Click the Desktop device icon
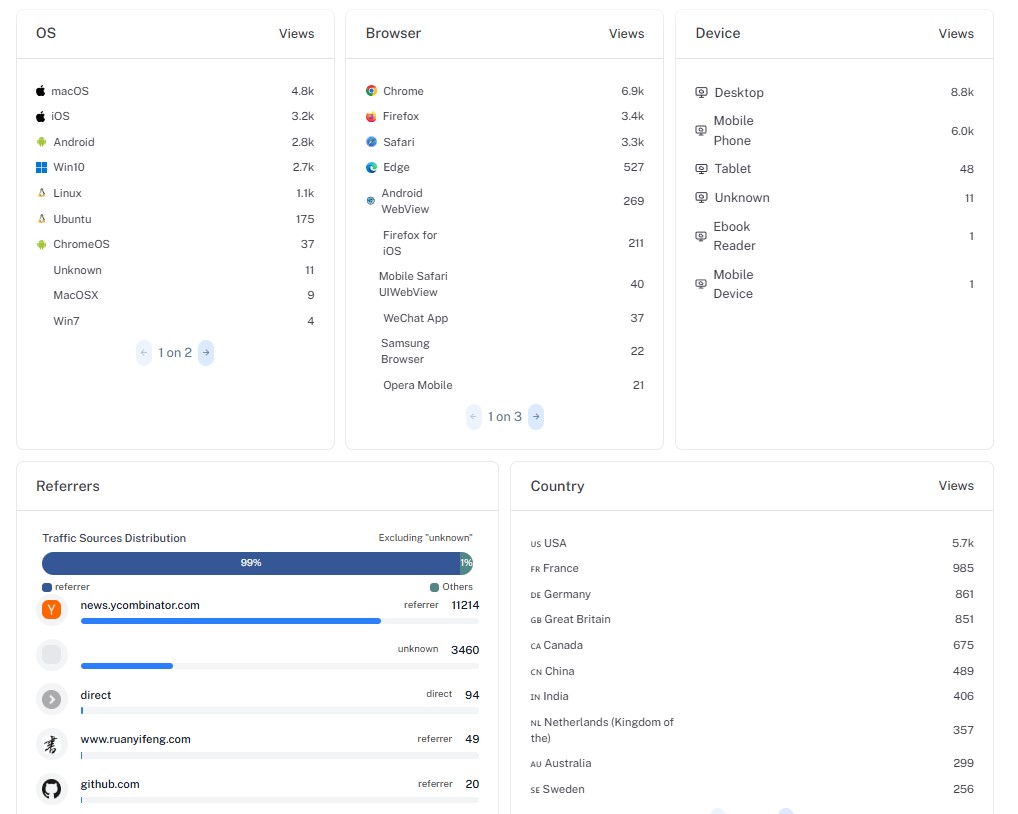1018x814 pixels. coord(702,92)
